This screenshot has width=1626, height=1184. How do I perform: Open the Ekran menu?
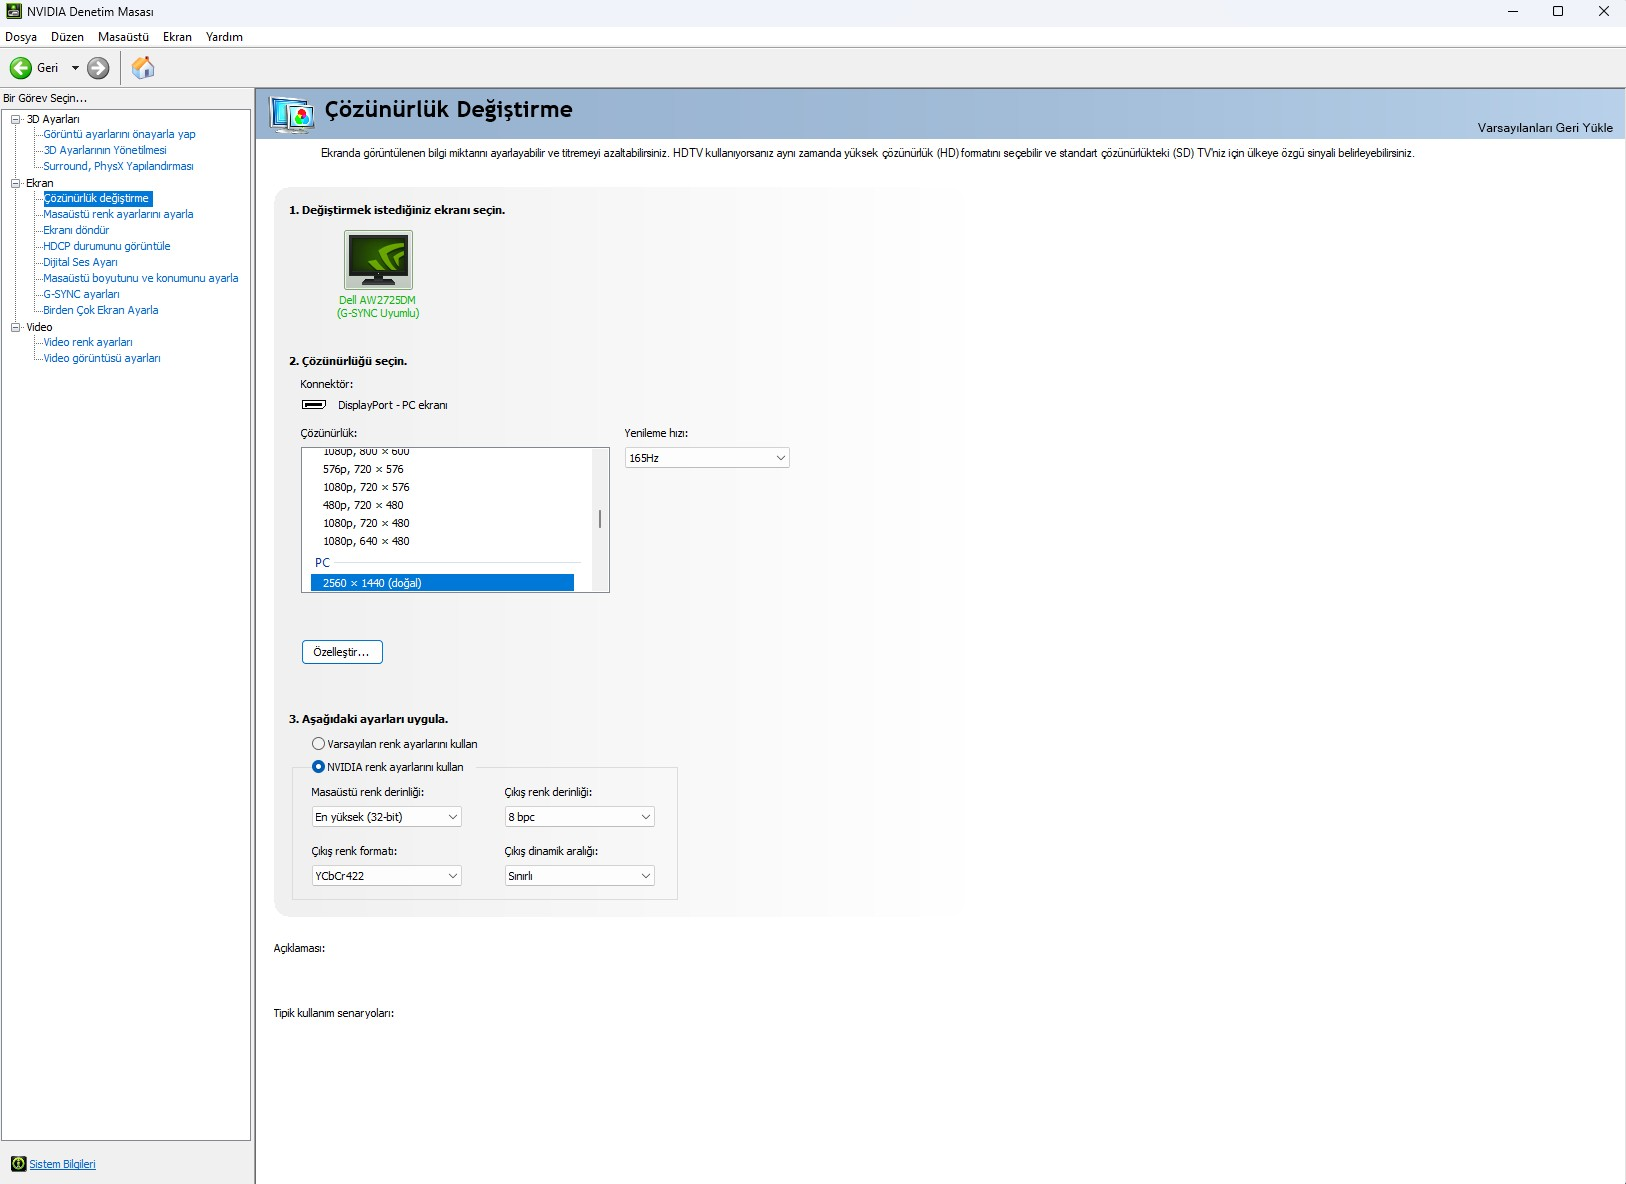point(177,37)
